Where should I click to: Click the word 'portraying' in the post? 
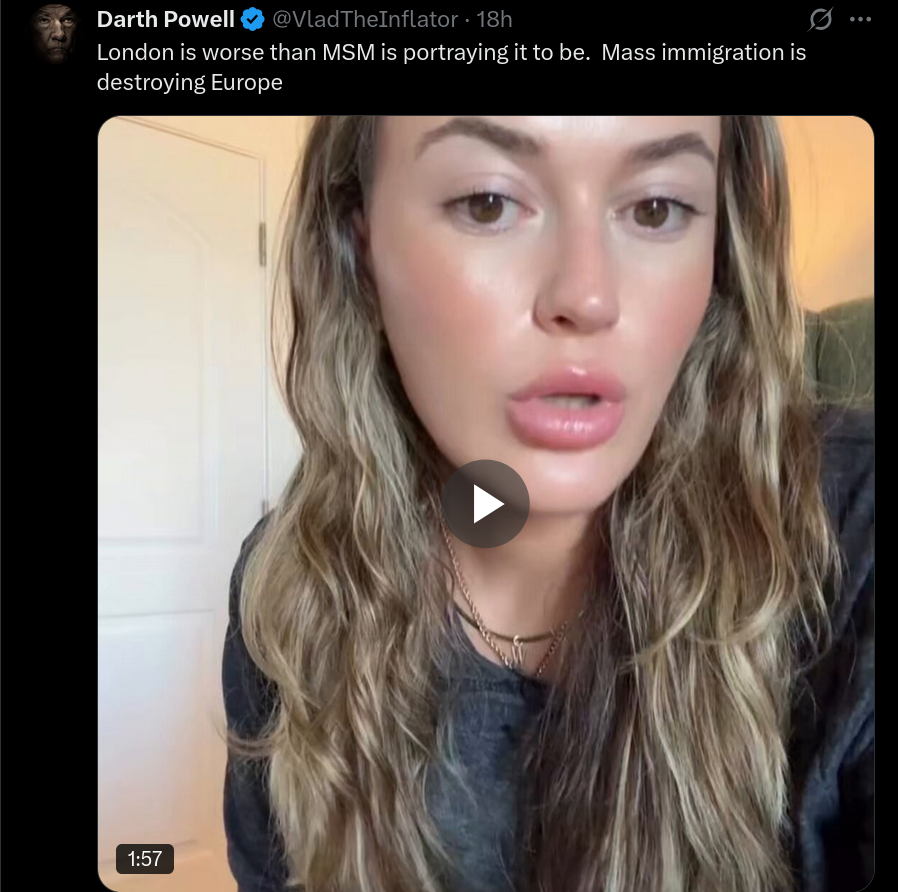click(x=455, y=53)
